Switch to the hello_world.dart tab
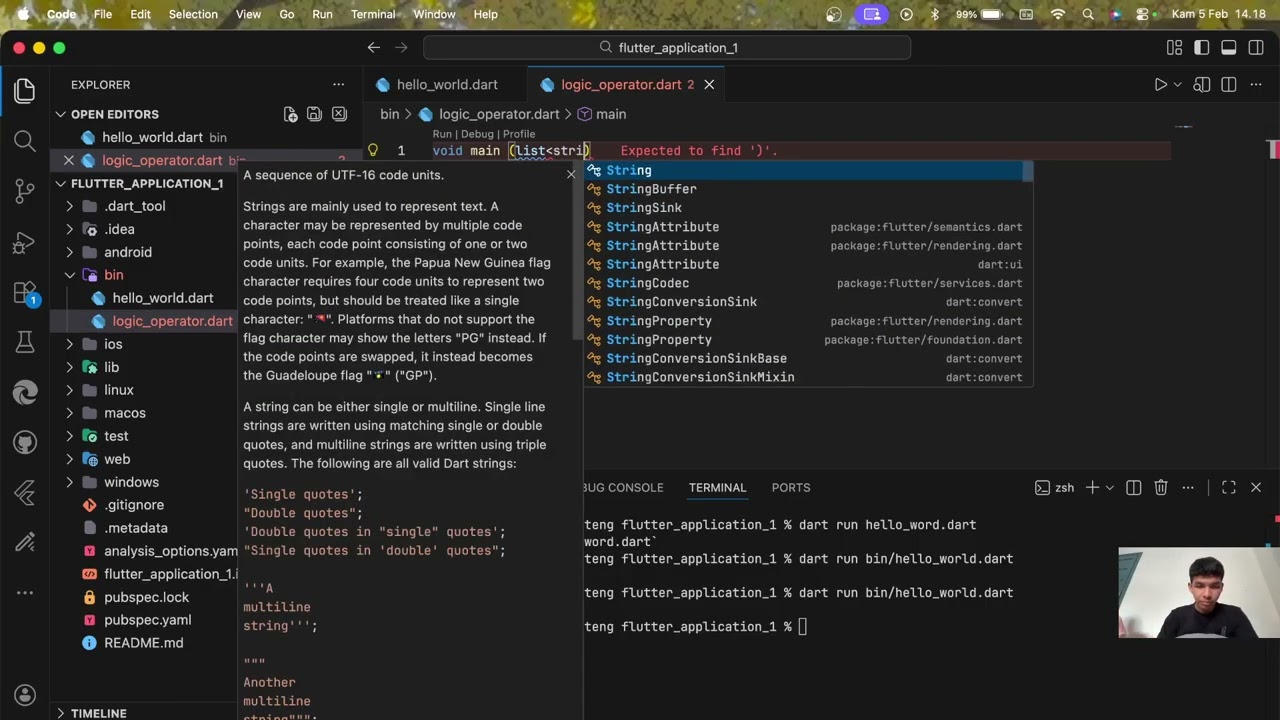The height and width of the screenshot is (720, 1280). (x=447, y=85)
